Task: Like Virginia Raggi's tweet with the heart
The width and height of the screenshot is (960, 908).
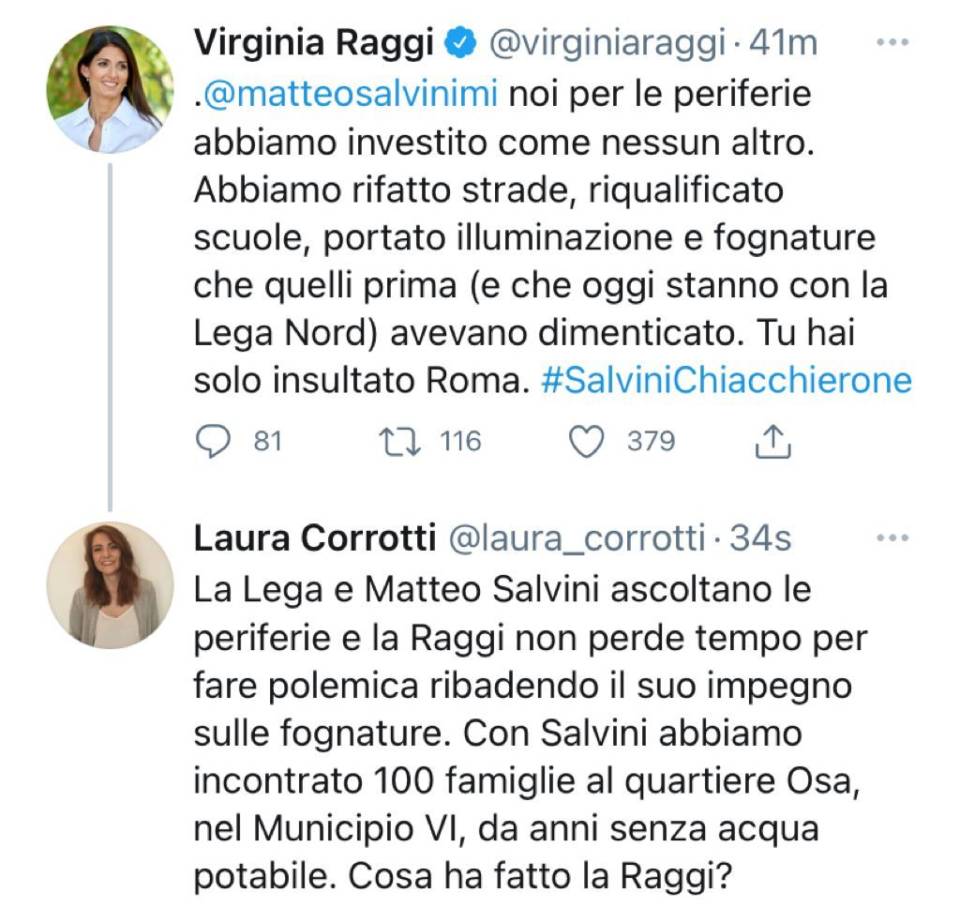Action: click(x=587, y=441)
